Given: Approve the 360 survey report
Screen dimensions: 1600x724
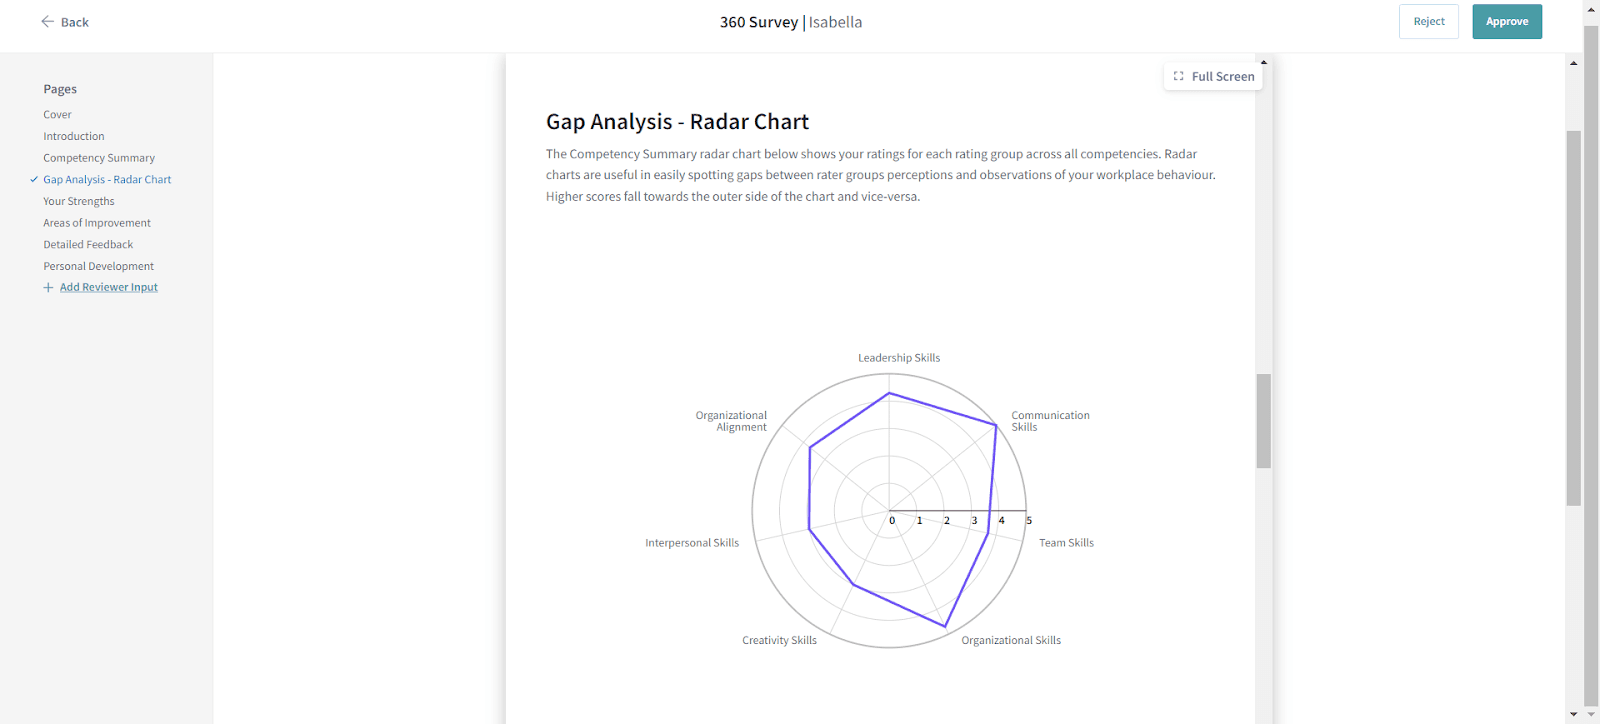Looking at the screenshot, I should tap(1506, 22).
